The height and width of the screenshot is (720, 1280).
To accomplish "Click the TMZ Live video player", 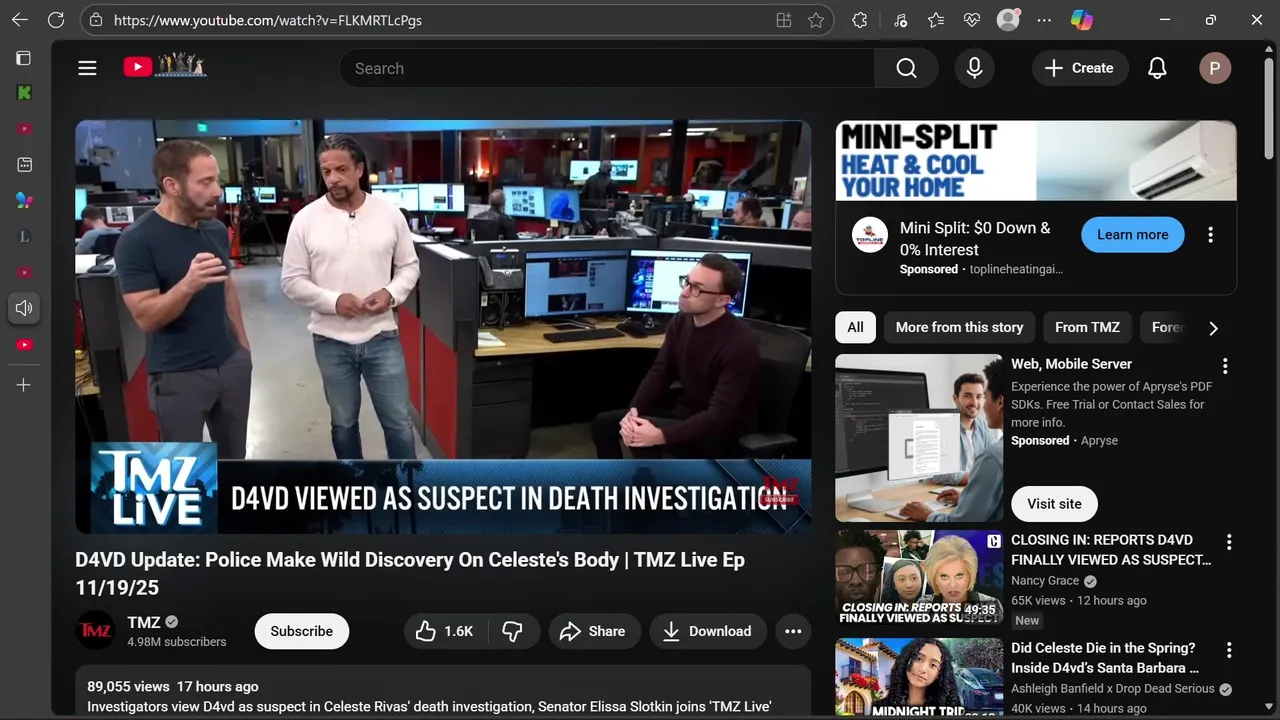I will (443, 327).
